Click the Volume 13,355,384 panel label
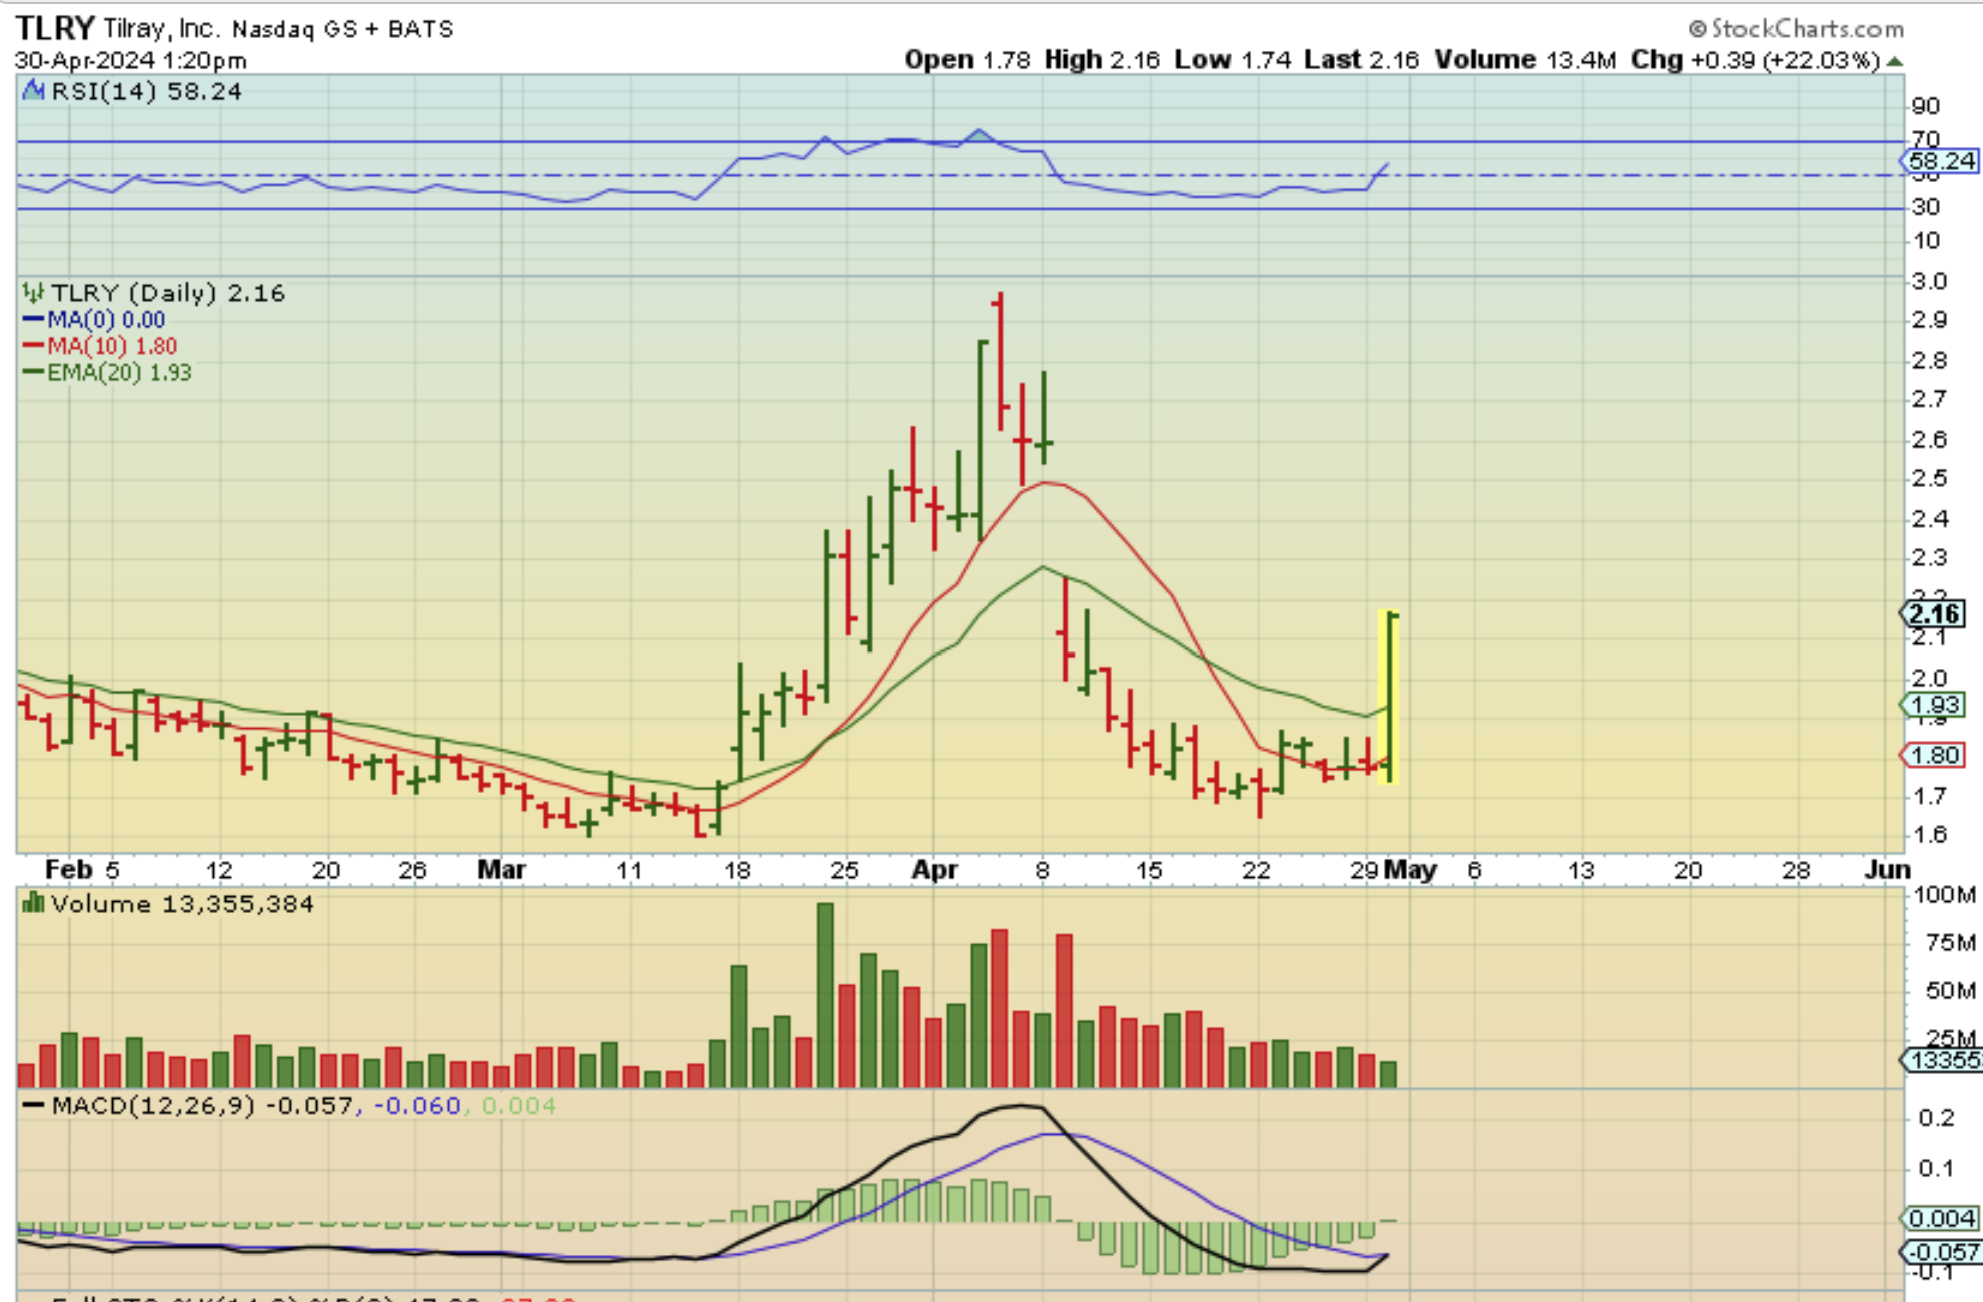1983x1302 pixels. 182,904
